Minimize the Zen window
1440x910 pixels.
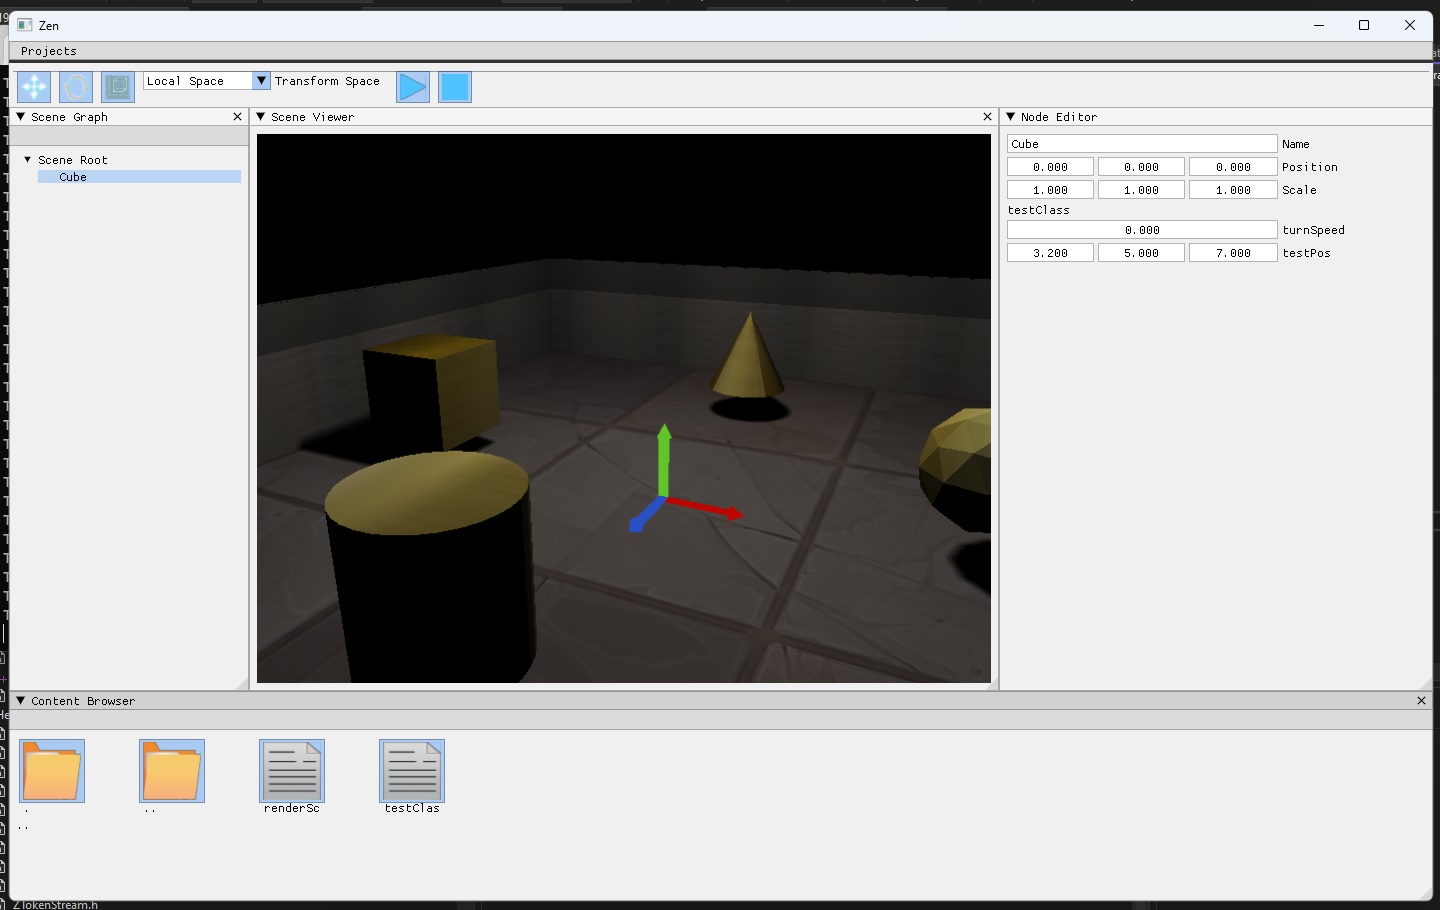(x=1319, y=25)
